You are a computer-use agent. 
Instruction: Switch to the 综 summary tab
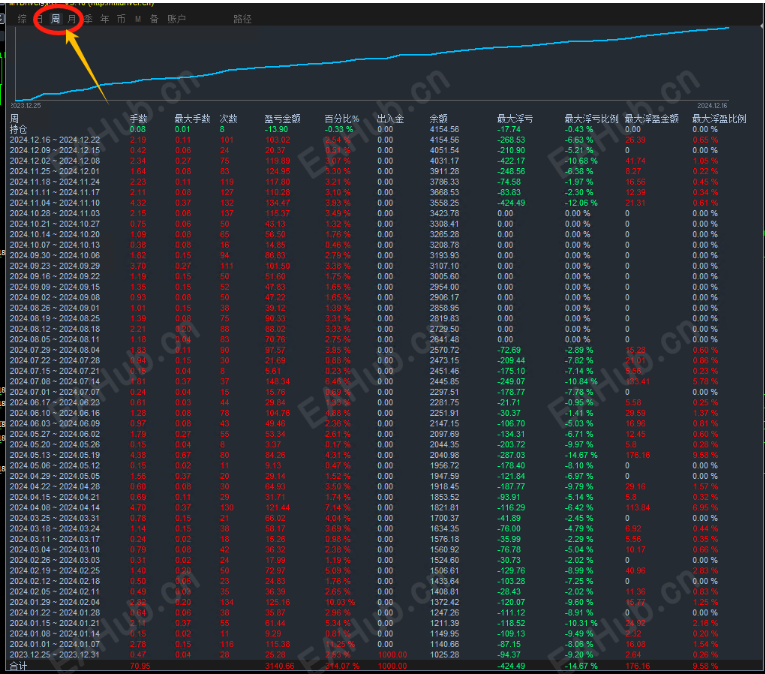[22, 19]
